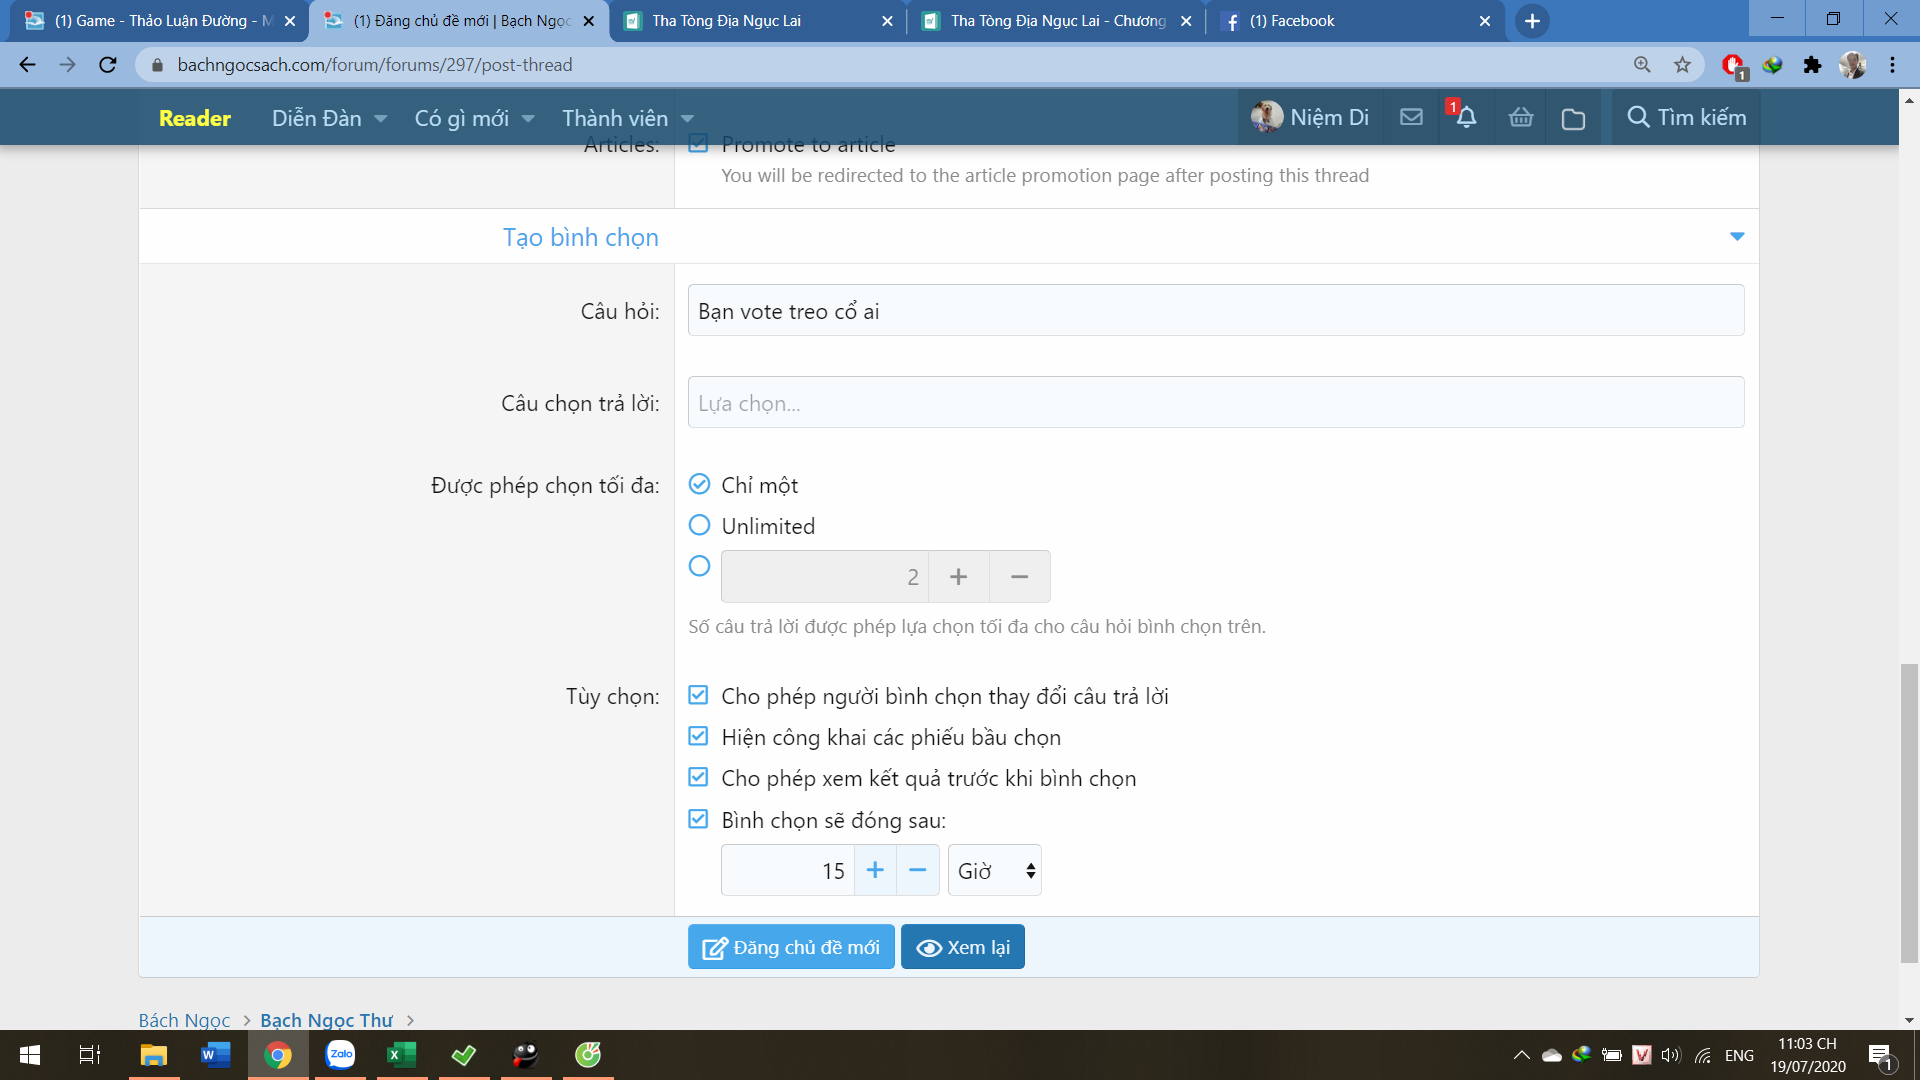Screen dimensions: 1920x1080
Task: Uncheck 'Hiện công khai các phiếu bầu chọn'
Action: pos(698,737)
